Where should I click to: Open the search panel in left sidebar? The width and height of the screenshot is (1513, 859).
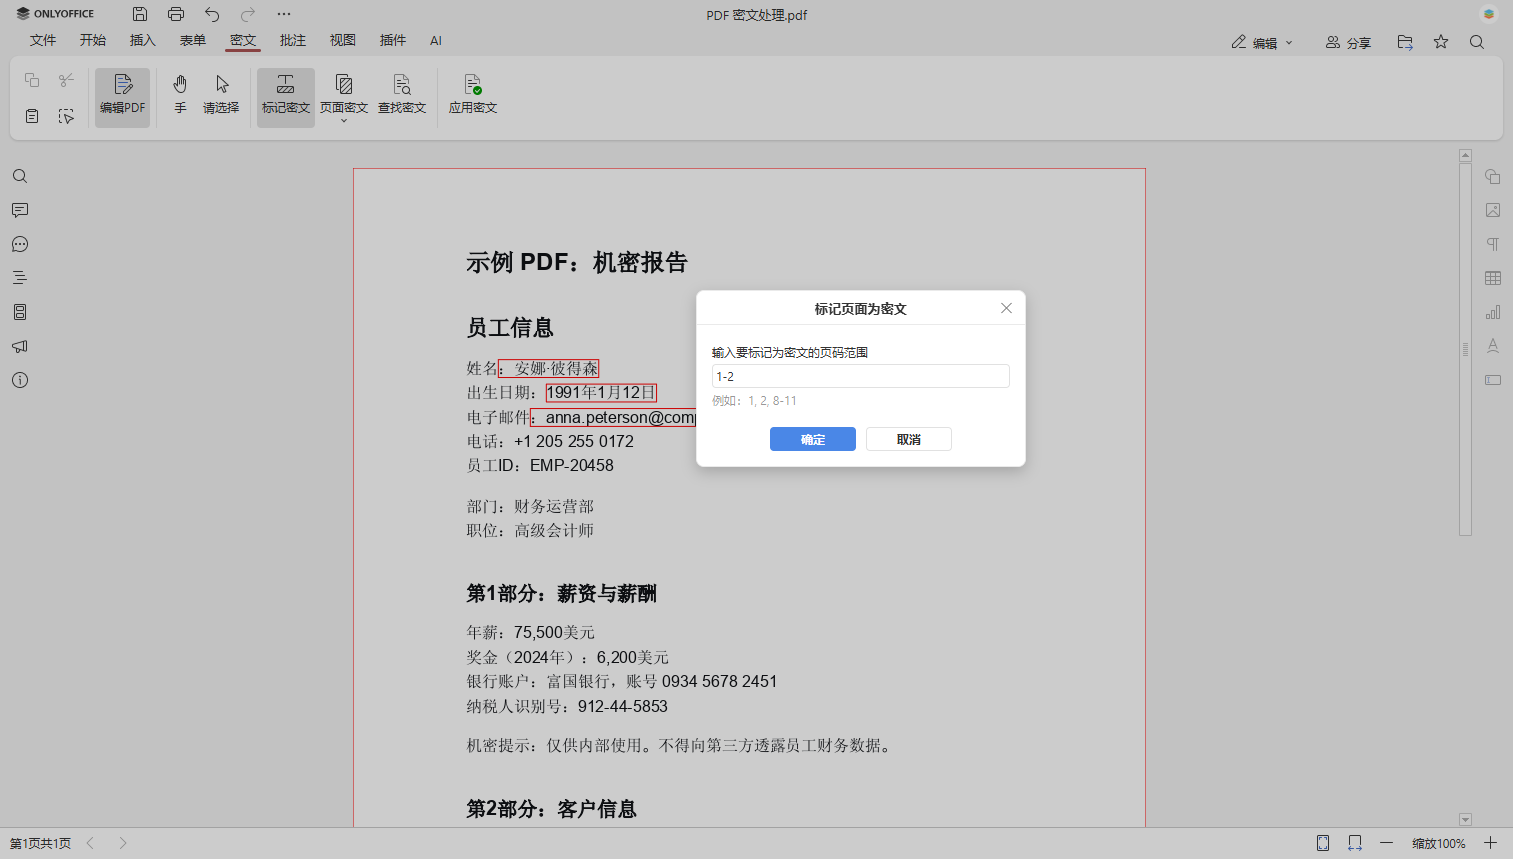(x=20, y=176)
